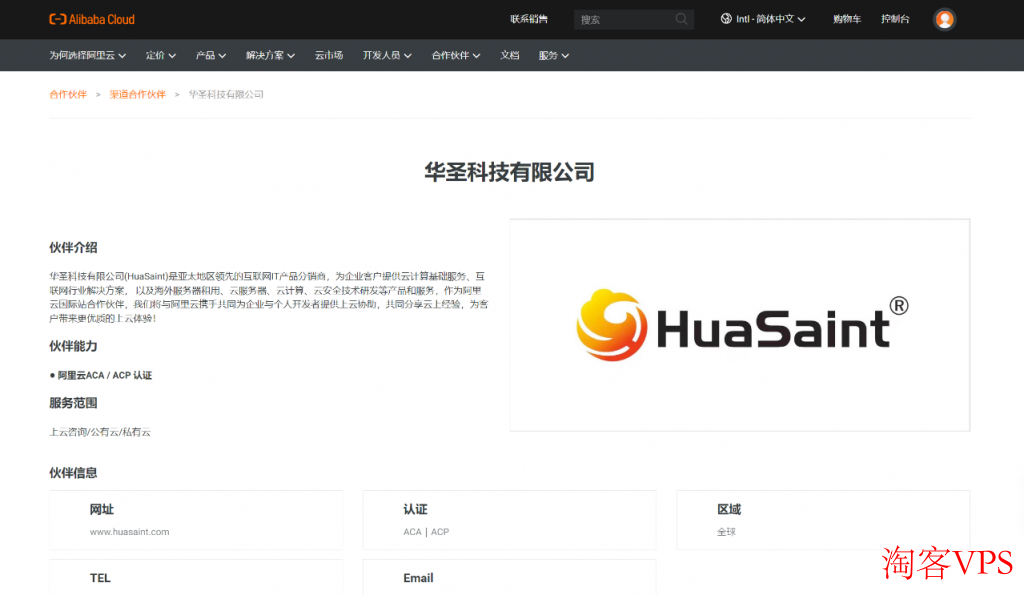1024x595 pixels.
Task: Click the 全球 region value
Action: pyautogui.click(x=726, y=532)
